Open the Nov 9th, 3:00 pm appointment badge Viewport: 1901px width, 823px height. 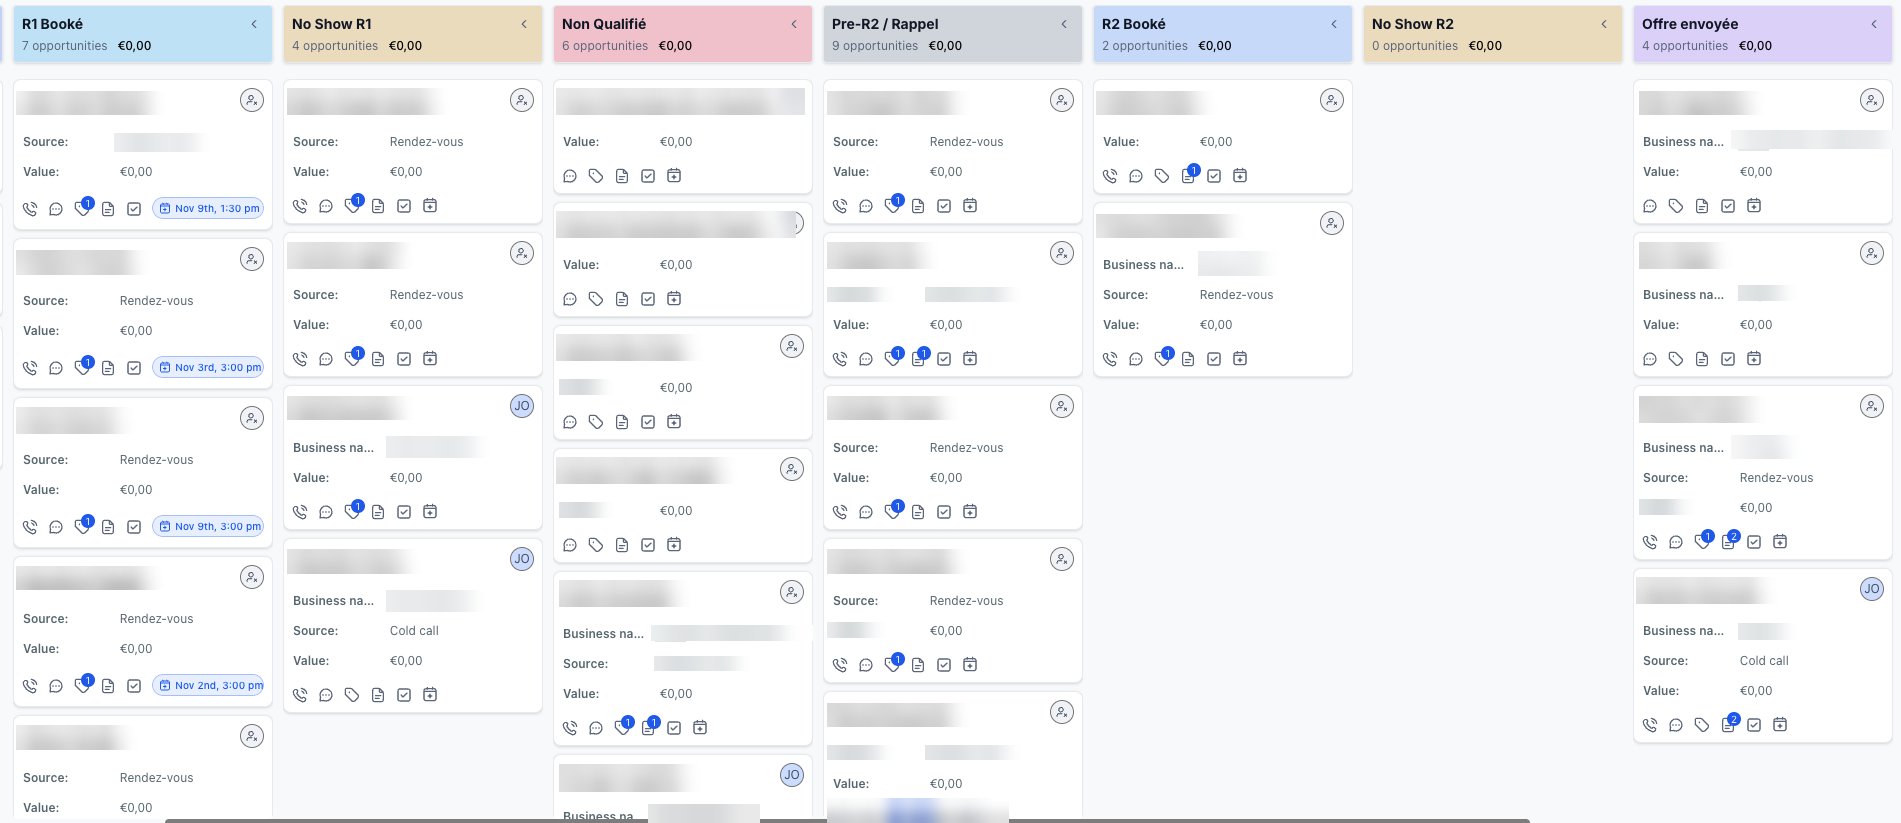click(x=208, y=527)
